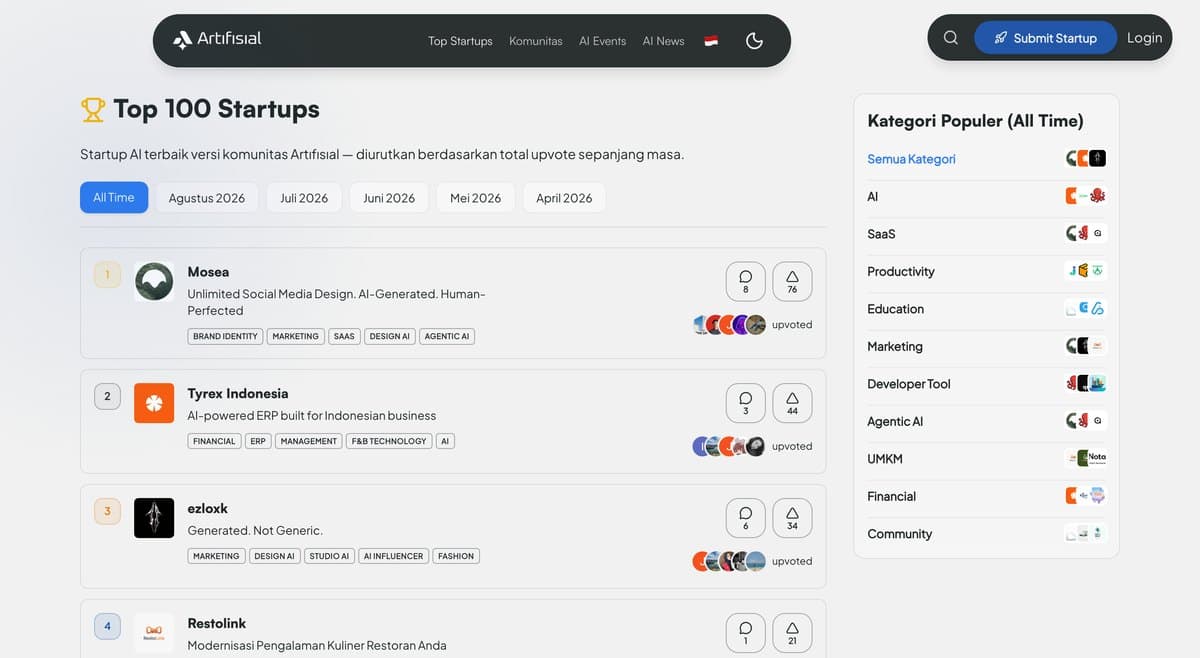Click ezloxk startup title

pos(208,508)
